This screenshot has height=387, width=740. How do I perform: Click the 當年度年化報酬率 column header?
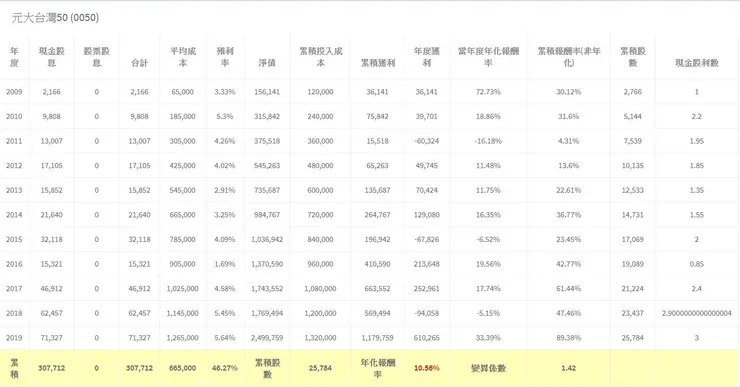pyautogui.click(x=488, y=57)
